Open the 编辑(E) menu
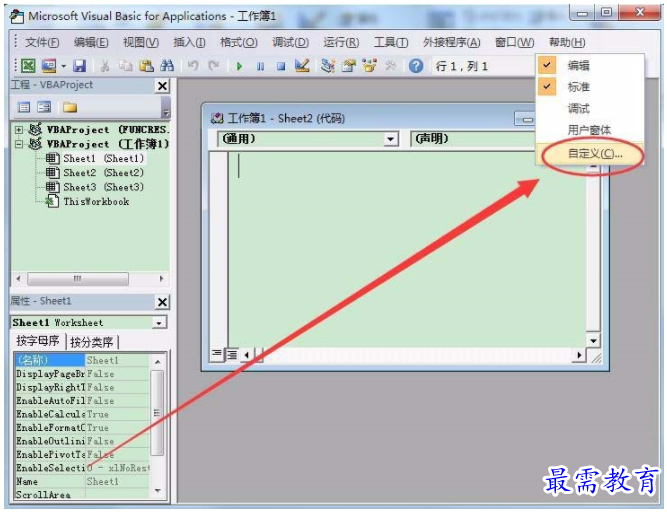 click(91, 42)
